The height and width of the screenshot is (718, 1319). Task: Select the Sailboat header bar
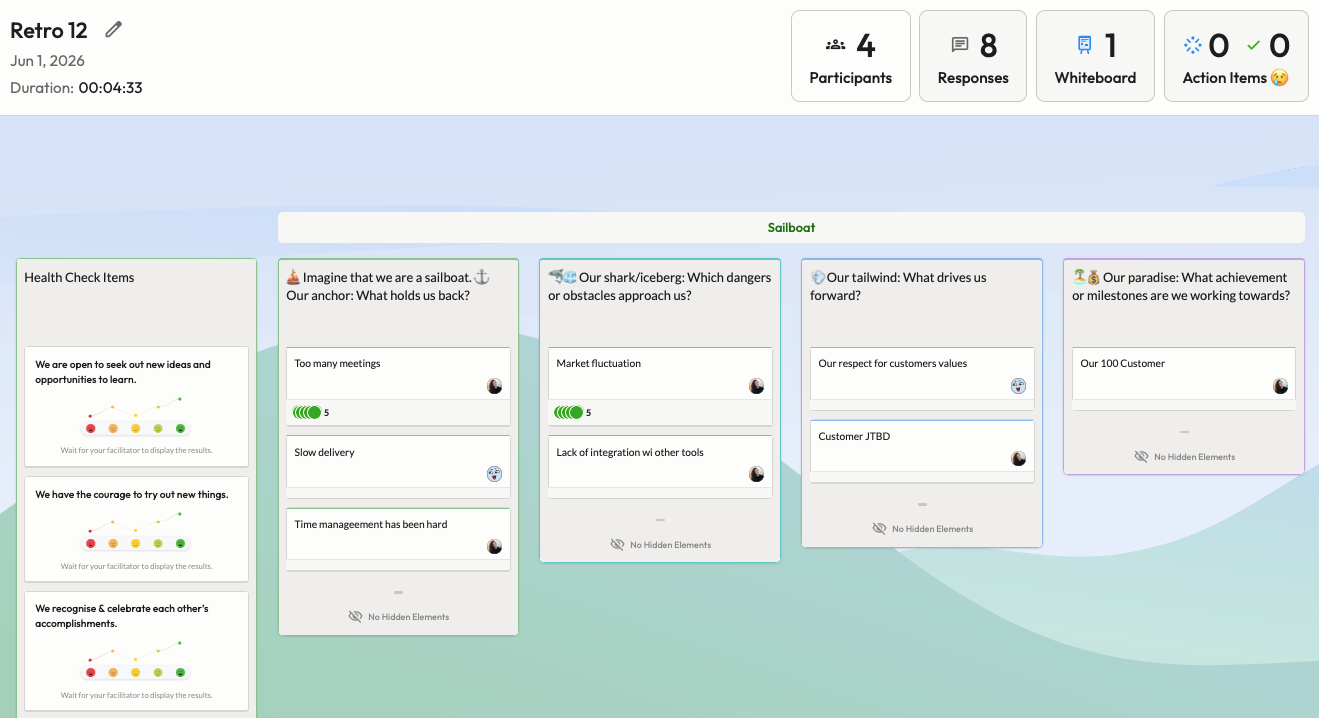[791, 227]
